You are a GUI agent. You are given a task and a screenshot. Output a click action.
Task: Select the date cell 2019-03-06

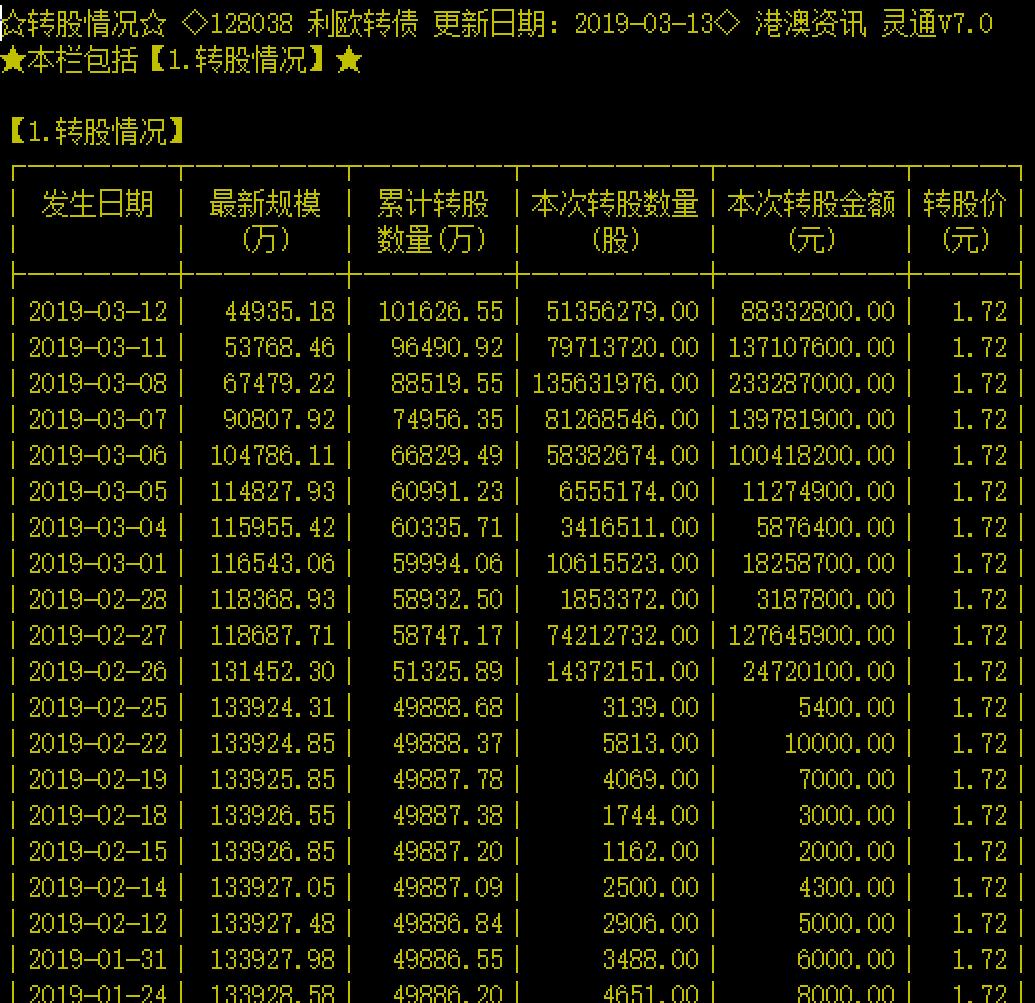(x=98, y=455)
